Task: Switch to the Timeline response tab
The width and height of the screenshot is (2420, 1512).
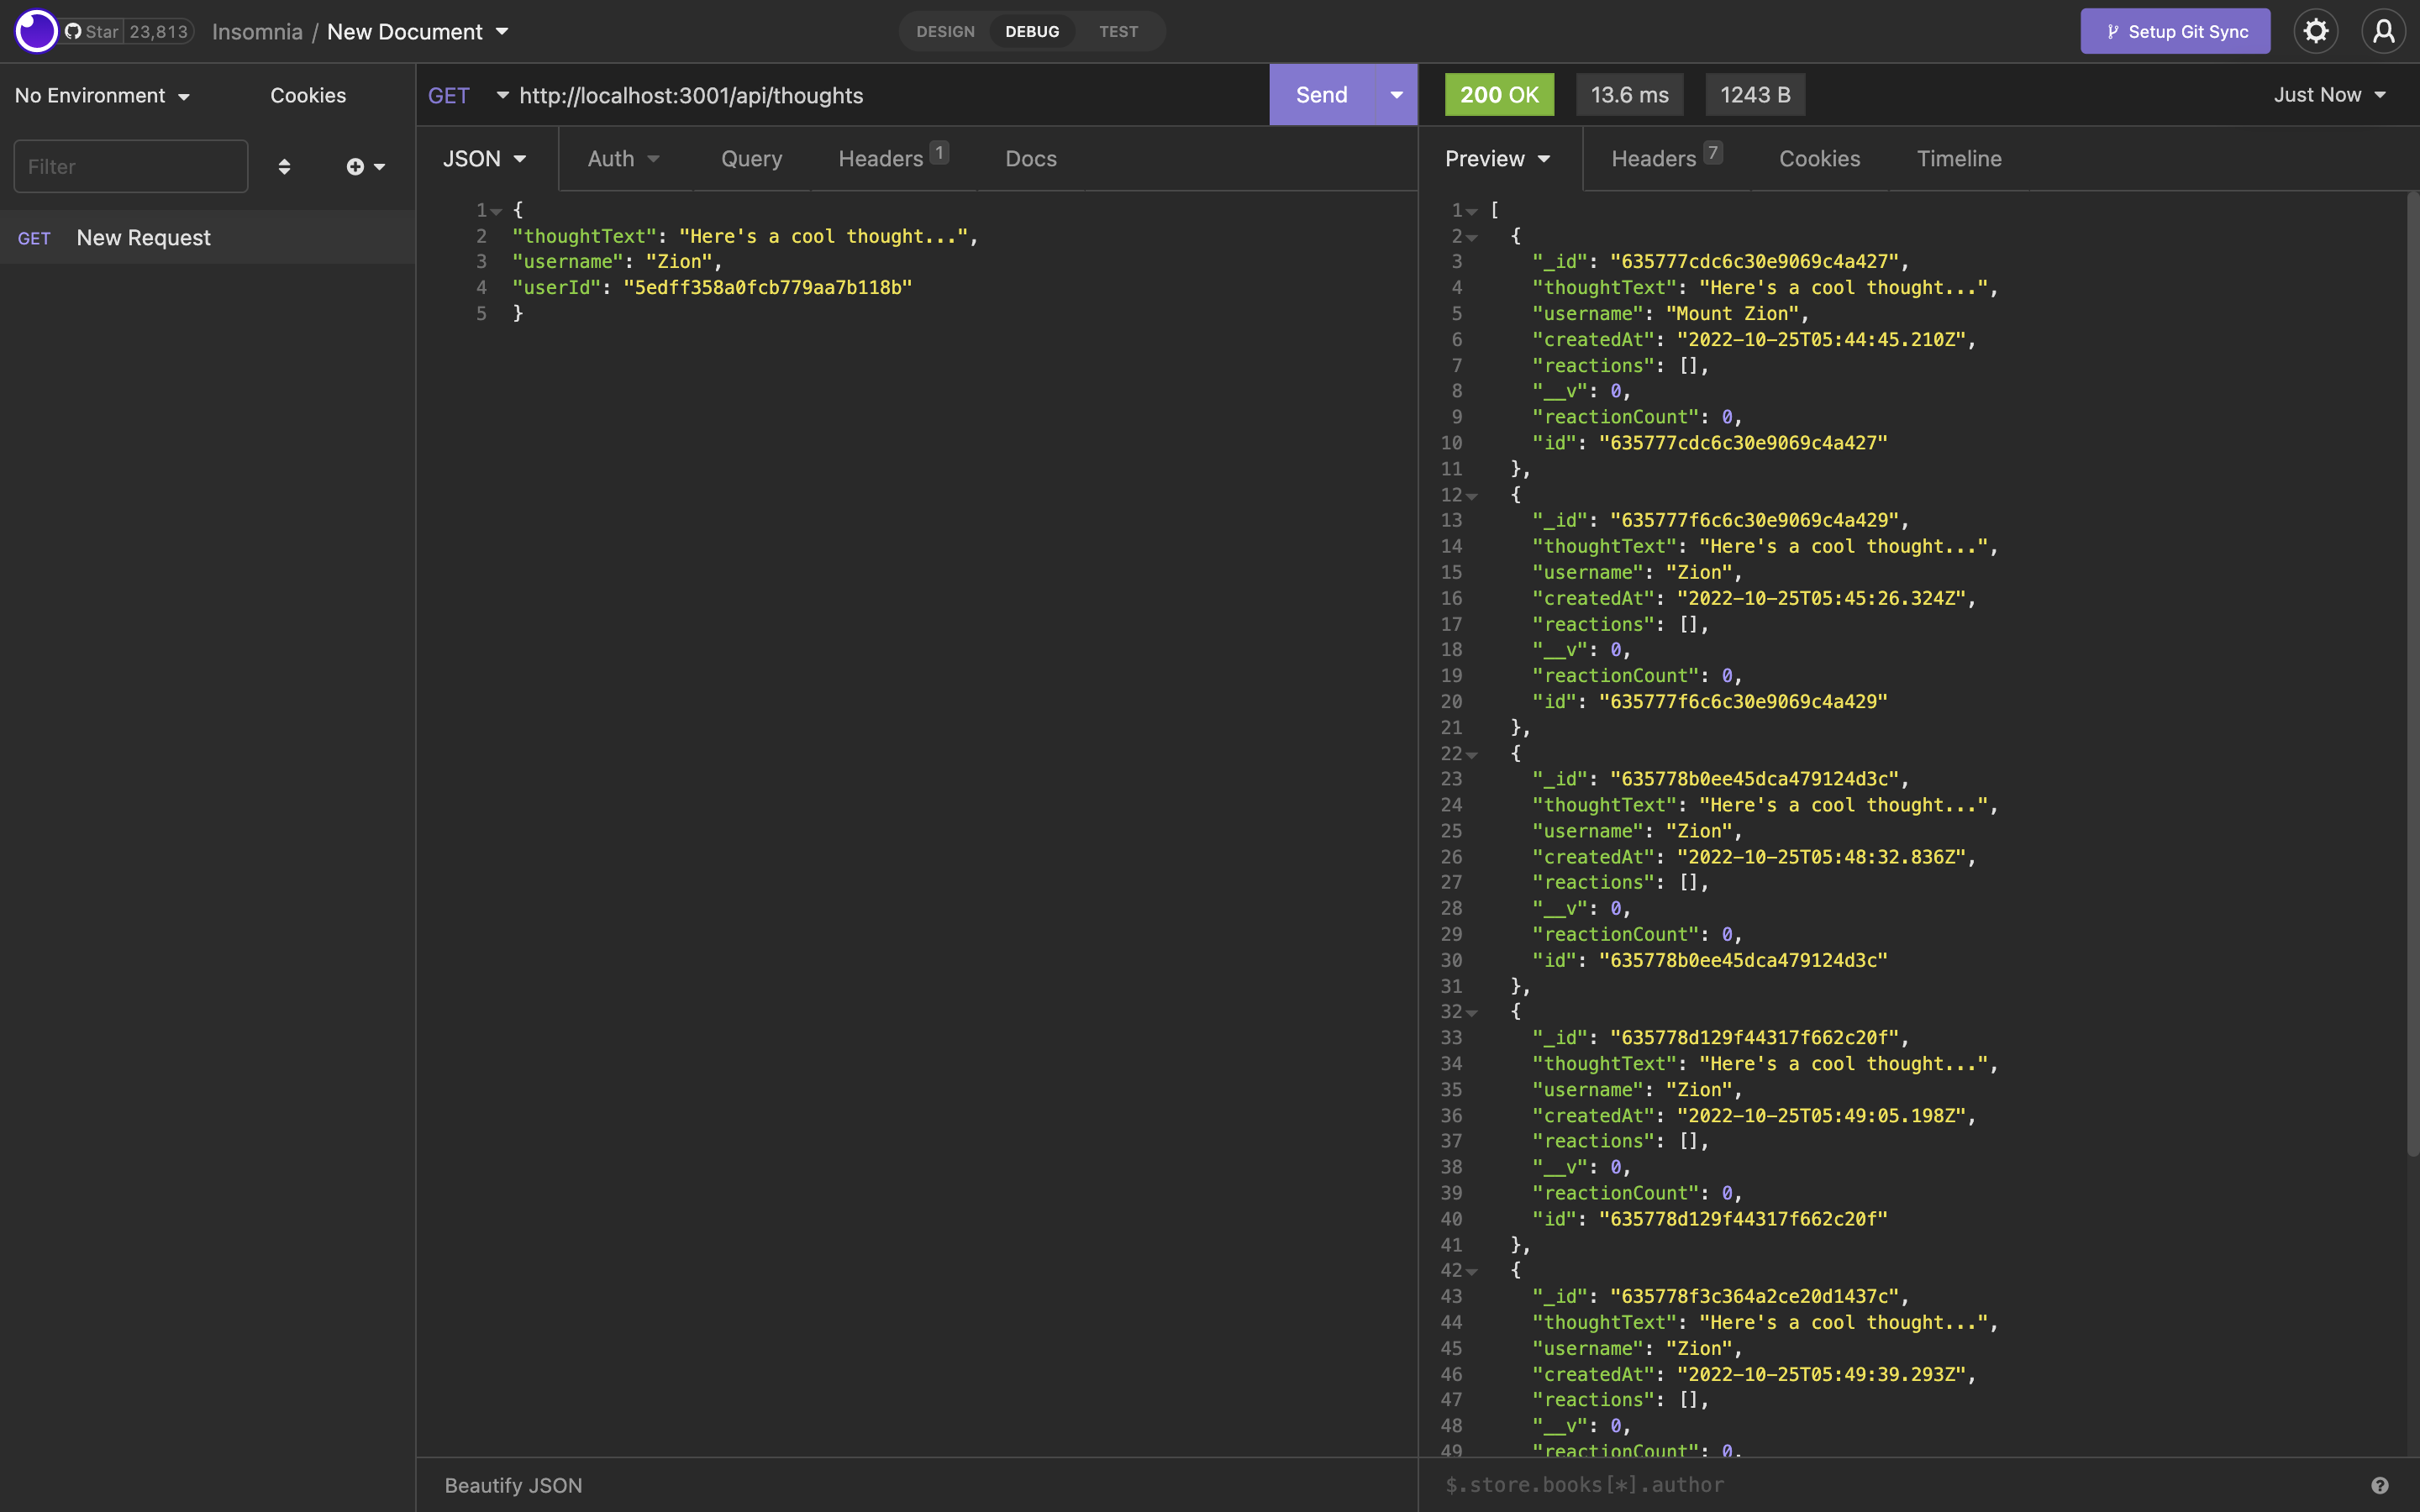Action: [1958, 158]
